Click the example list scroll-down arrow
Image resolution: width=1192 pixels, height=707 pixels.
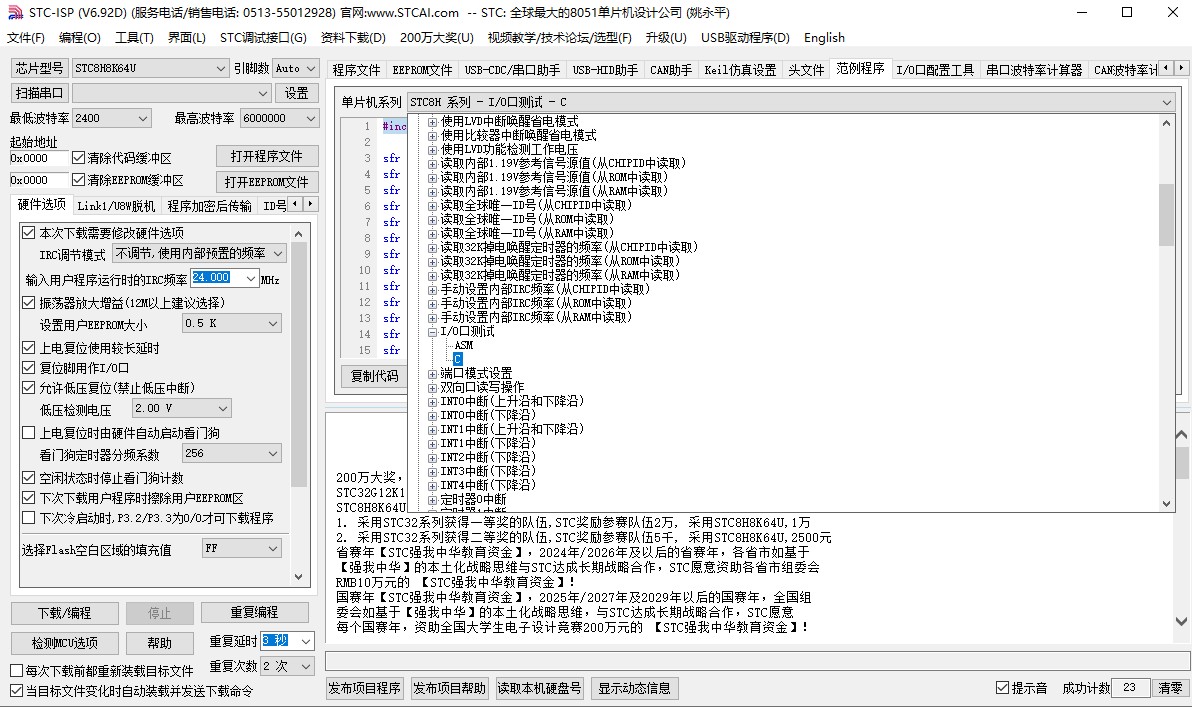[x=1166, y=504]
